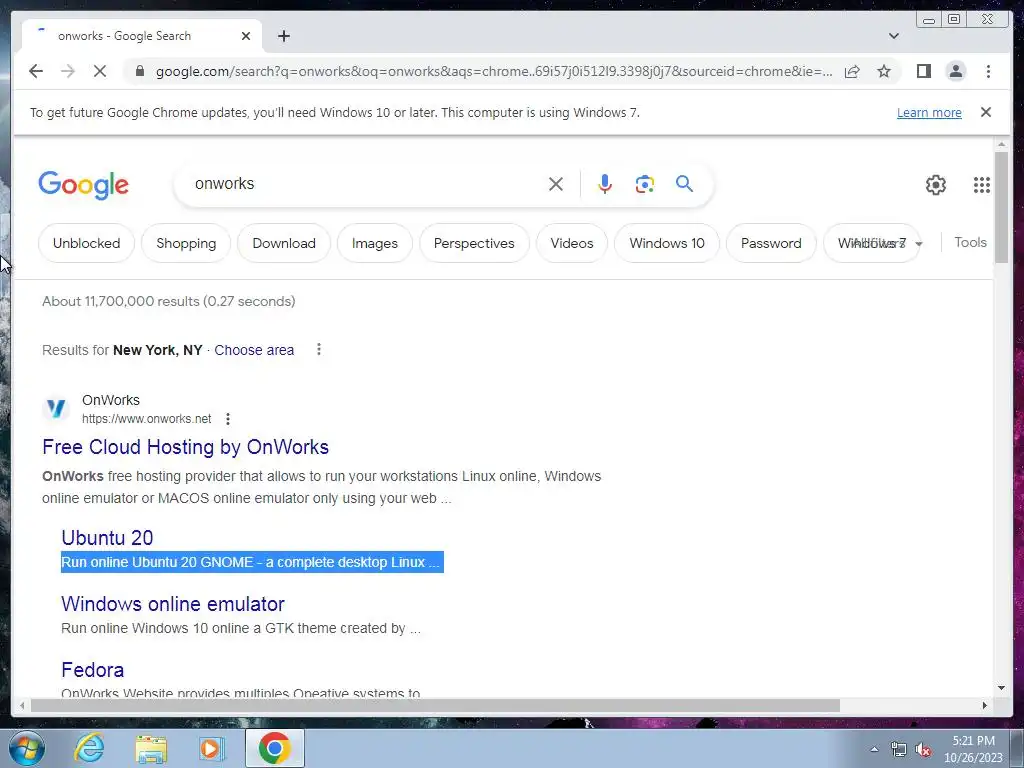1024x768 pixels.
Task: Clear the search query
Action: point(556,184)
